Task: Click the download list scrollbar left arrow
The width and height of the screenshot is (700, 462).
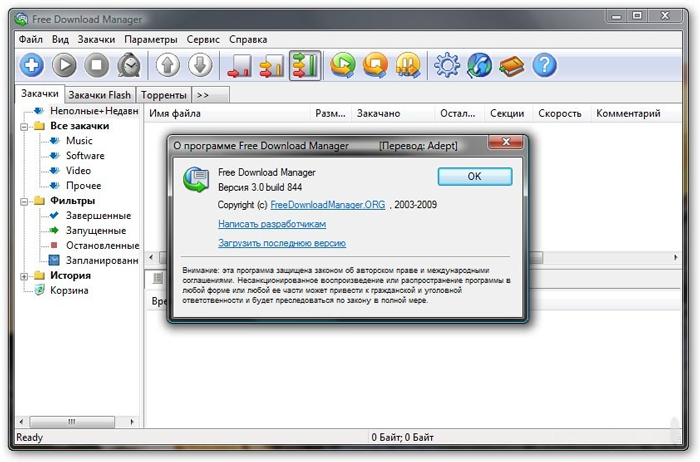Action: [151, 258]
